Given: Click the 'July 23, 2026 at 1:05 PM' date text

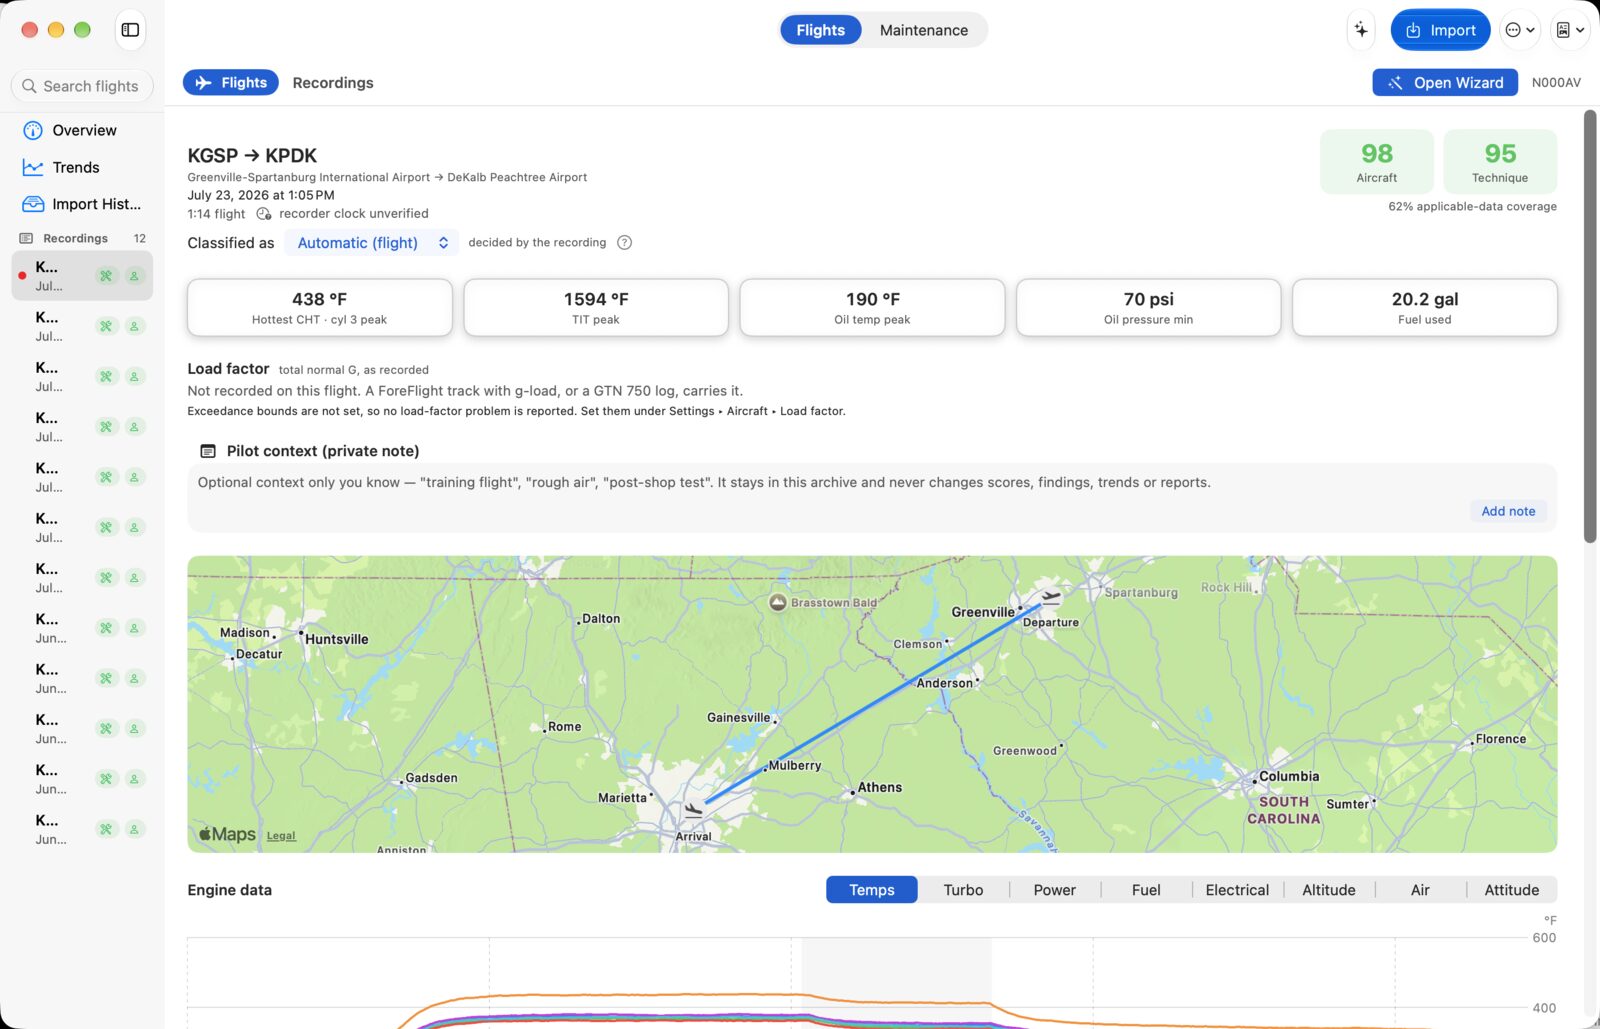Looking at the screenshot, I should (x=261, y=195).
